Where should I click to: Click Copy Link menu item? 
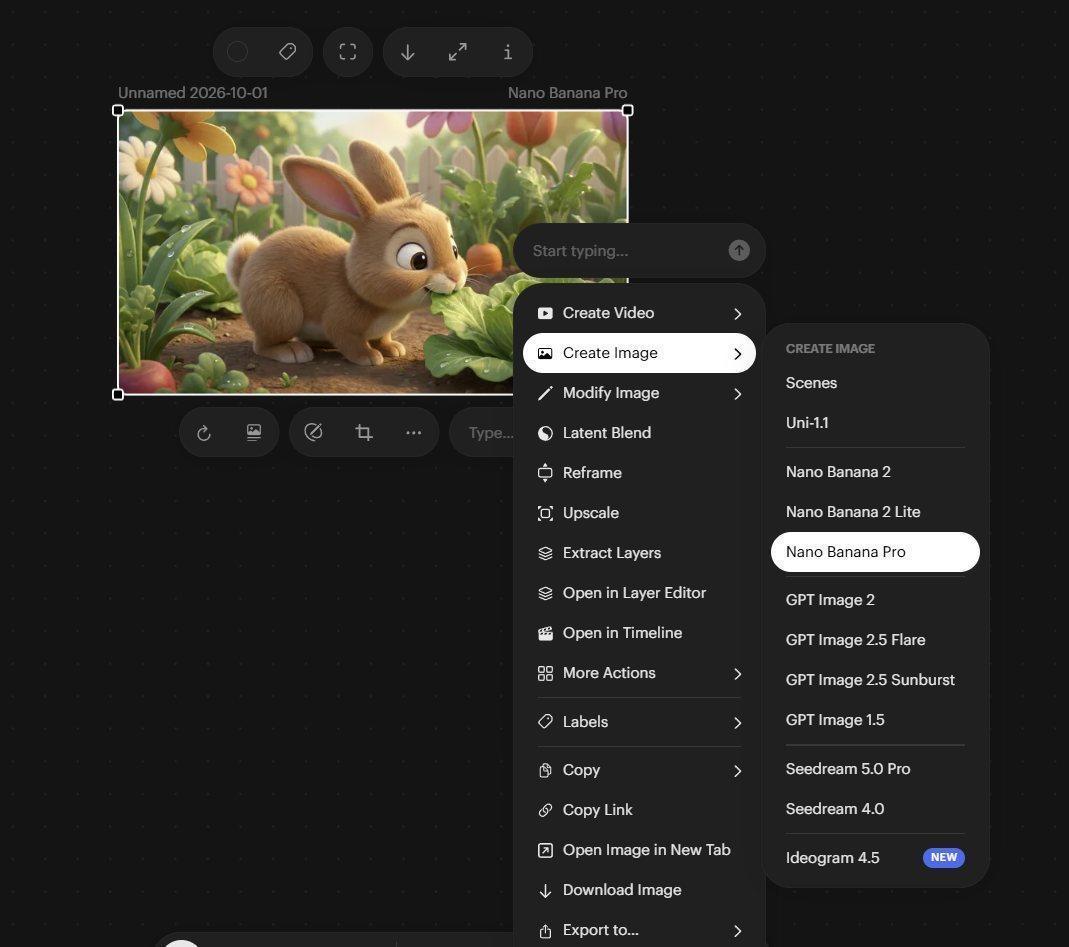pos(639,810)
